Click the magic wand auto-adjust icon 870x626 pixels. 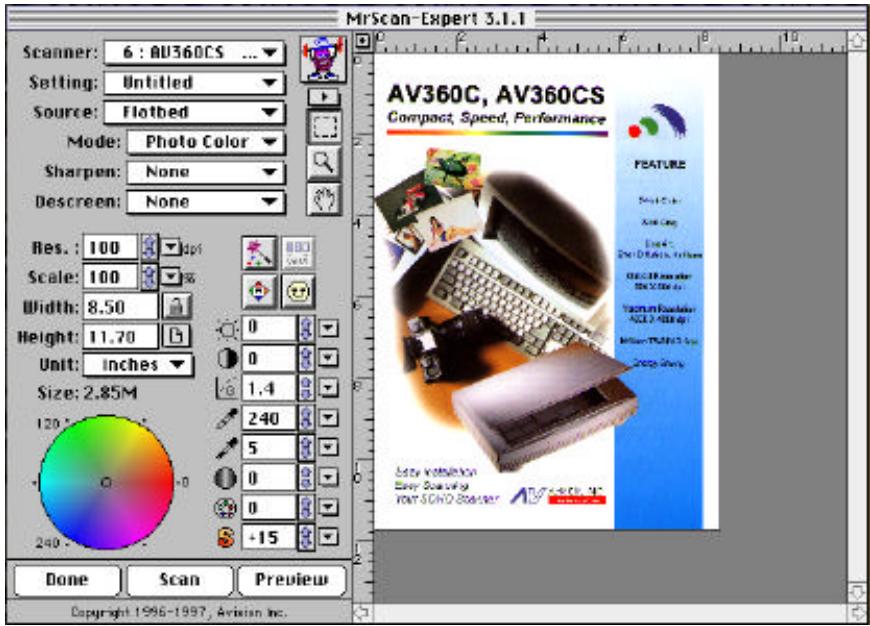(x=259, y=253)
